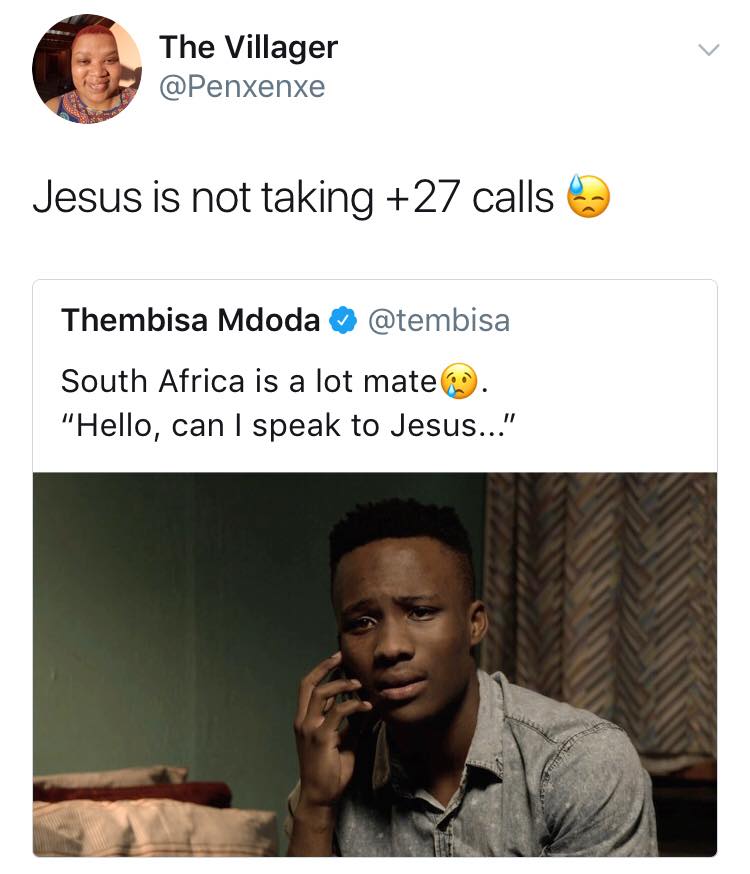
Task: Click the blue verified badge
Action: (342, 320)
